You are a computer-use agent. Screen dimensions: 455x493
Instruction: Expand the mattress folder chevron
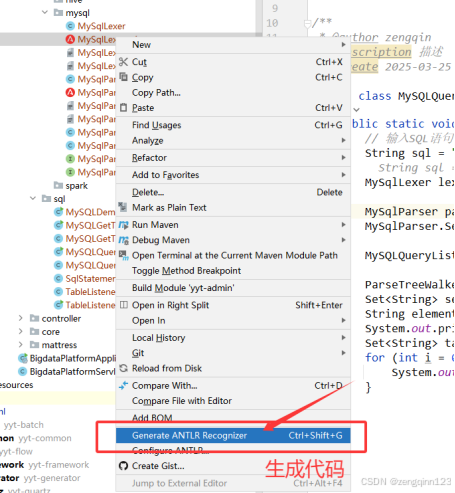[21, 344]
